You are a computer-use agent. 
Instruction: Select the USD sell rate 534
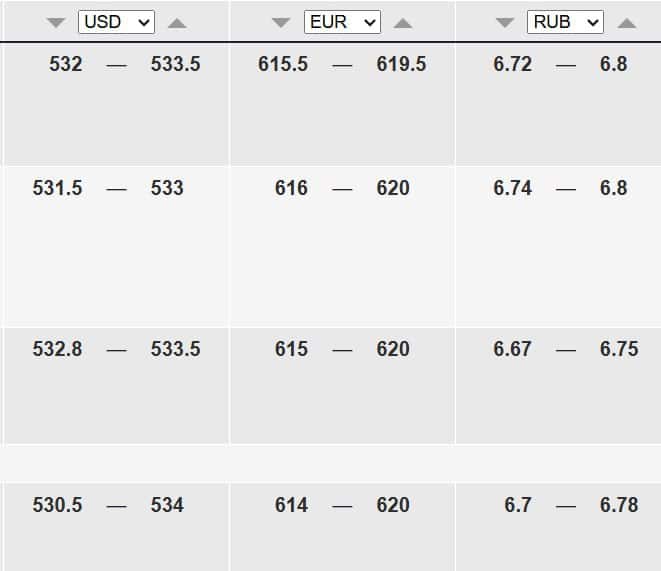click(167, 505)
